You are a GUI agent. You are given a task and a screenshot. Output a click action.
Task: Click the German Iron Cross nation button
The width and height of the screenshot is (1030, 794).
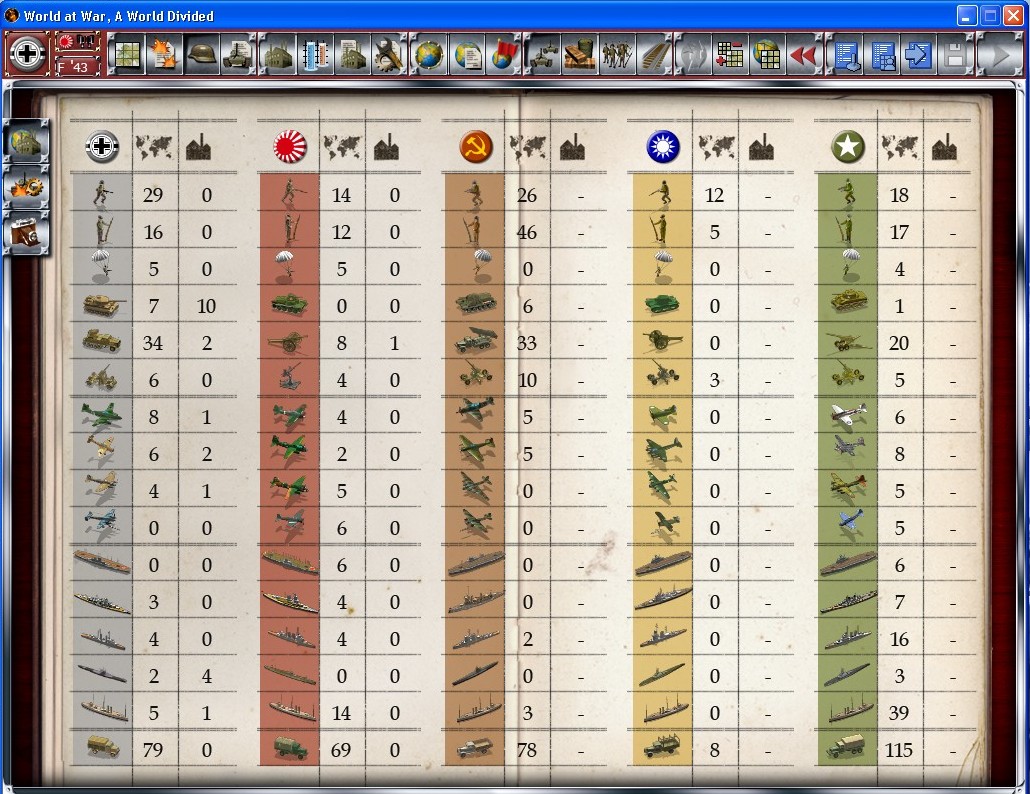28,54
